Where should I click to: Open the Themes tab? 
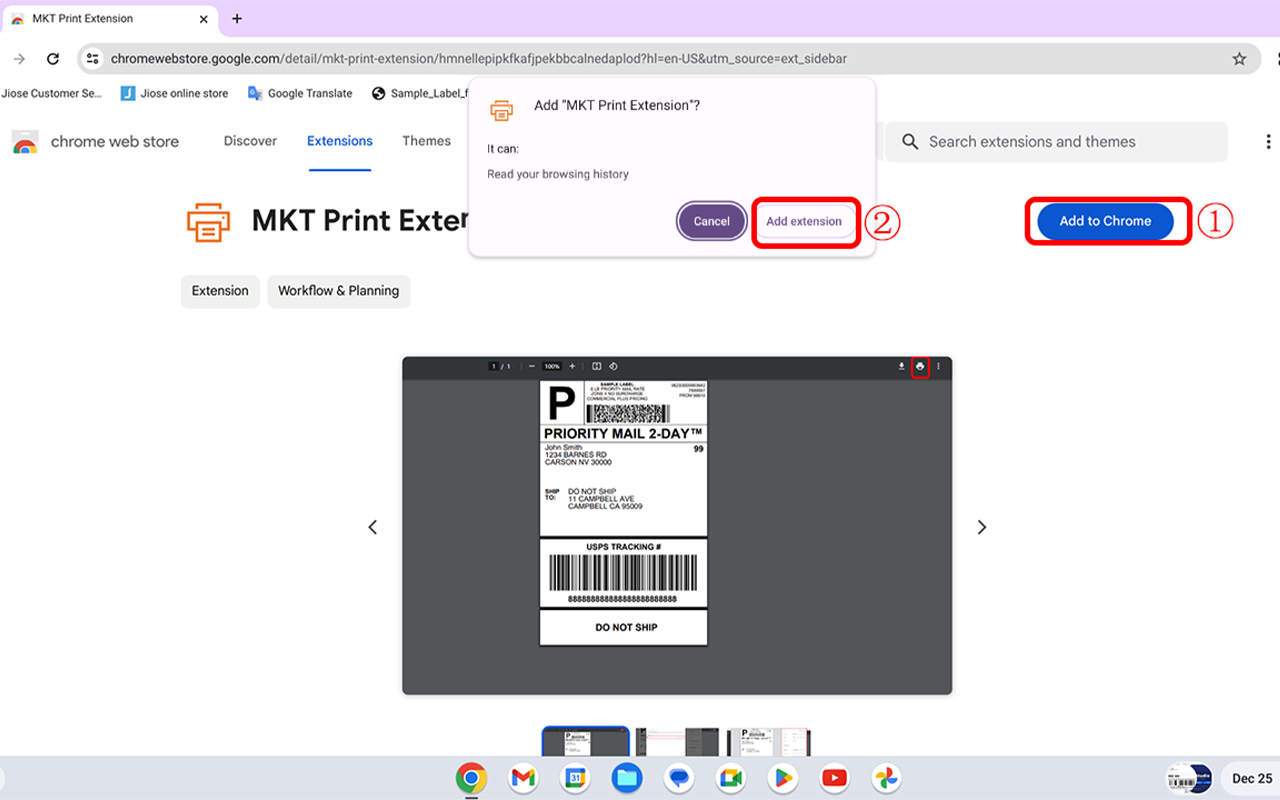pyautogui.click(x=427, y=141)
